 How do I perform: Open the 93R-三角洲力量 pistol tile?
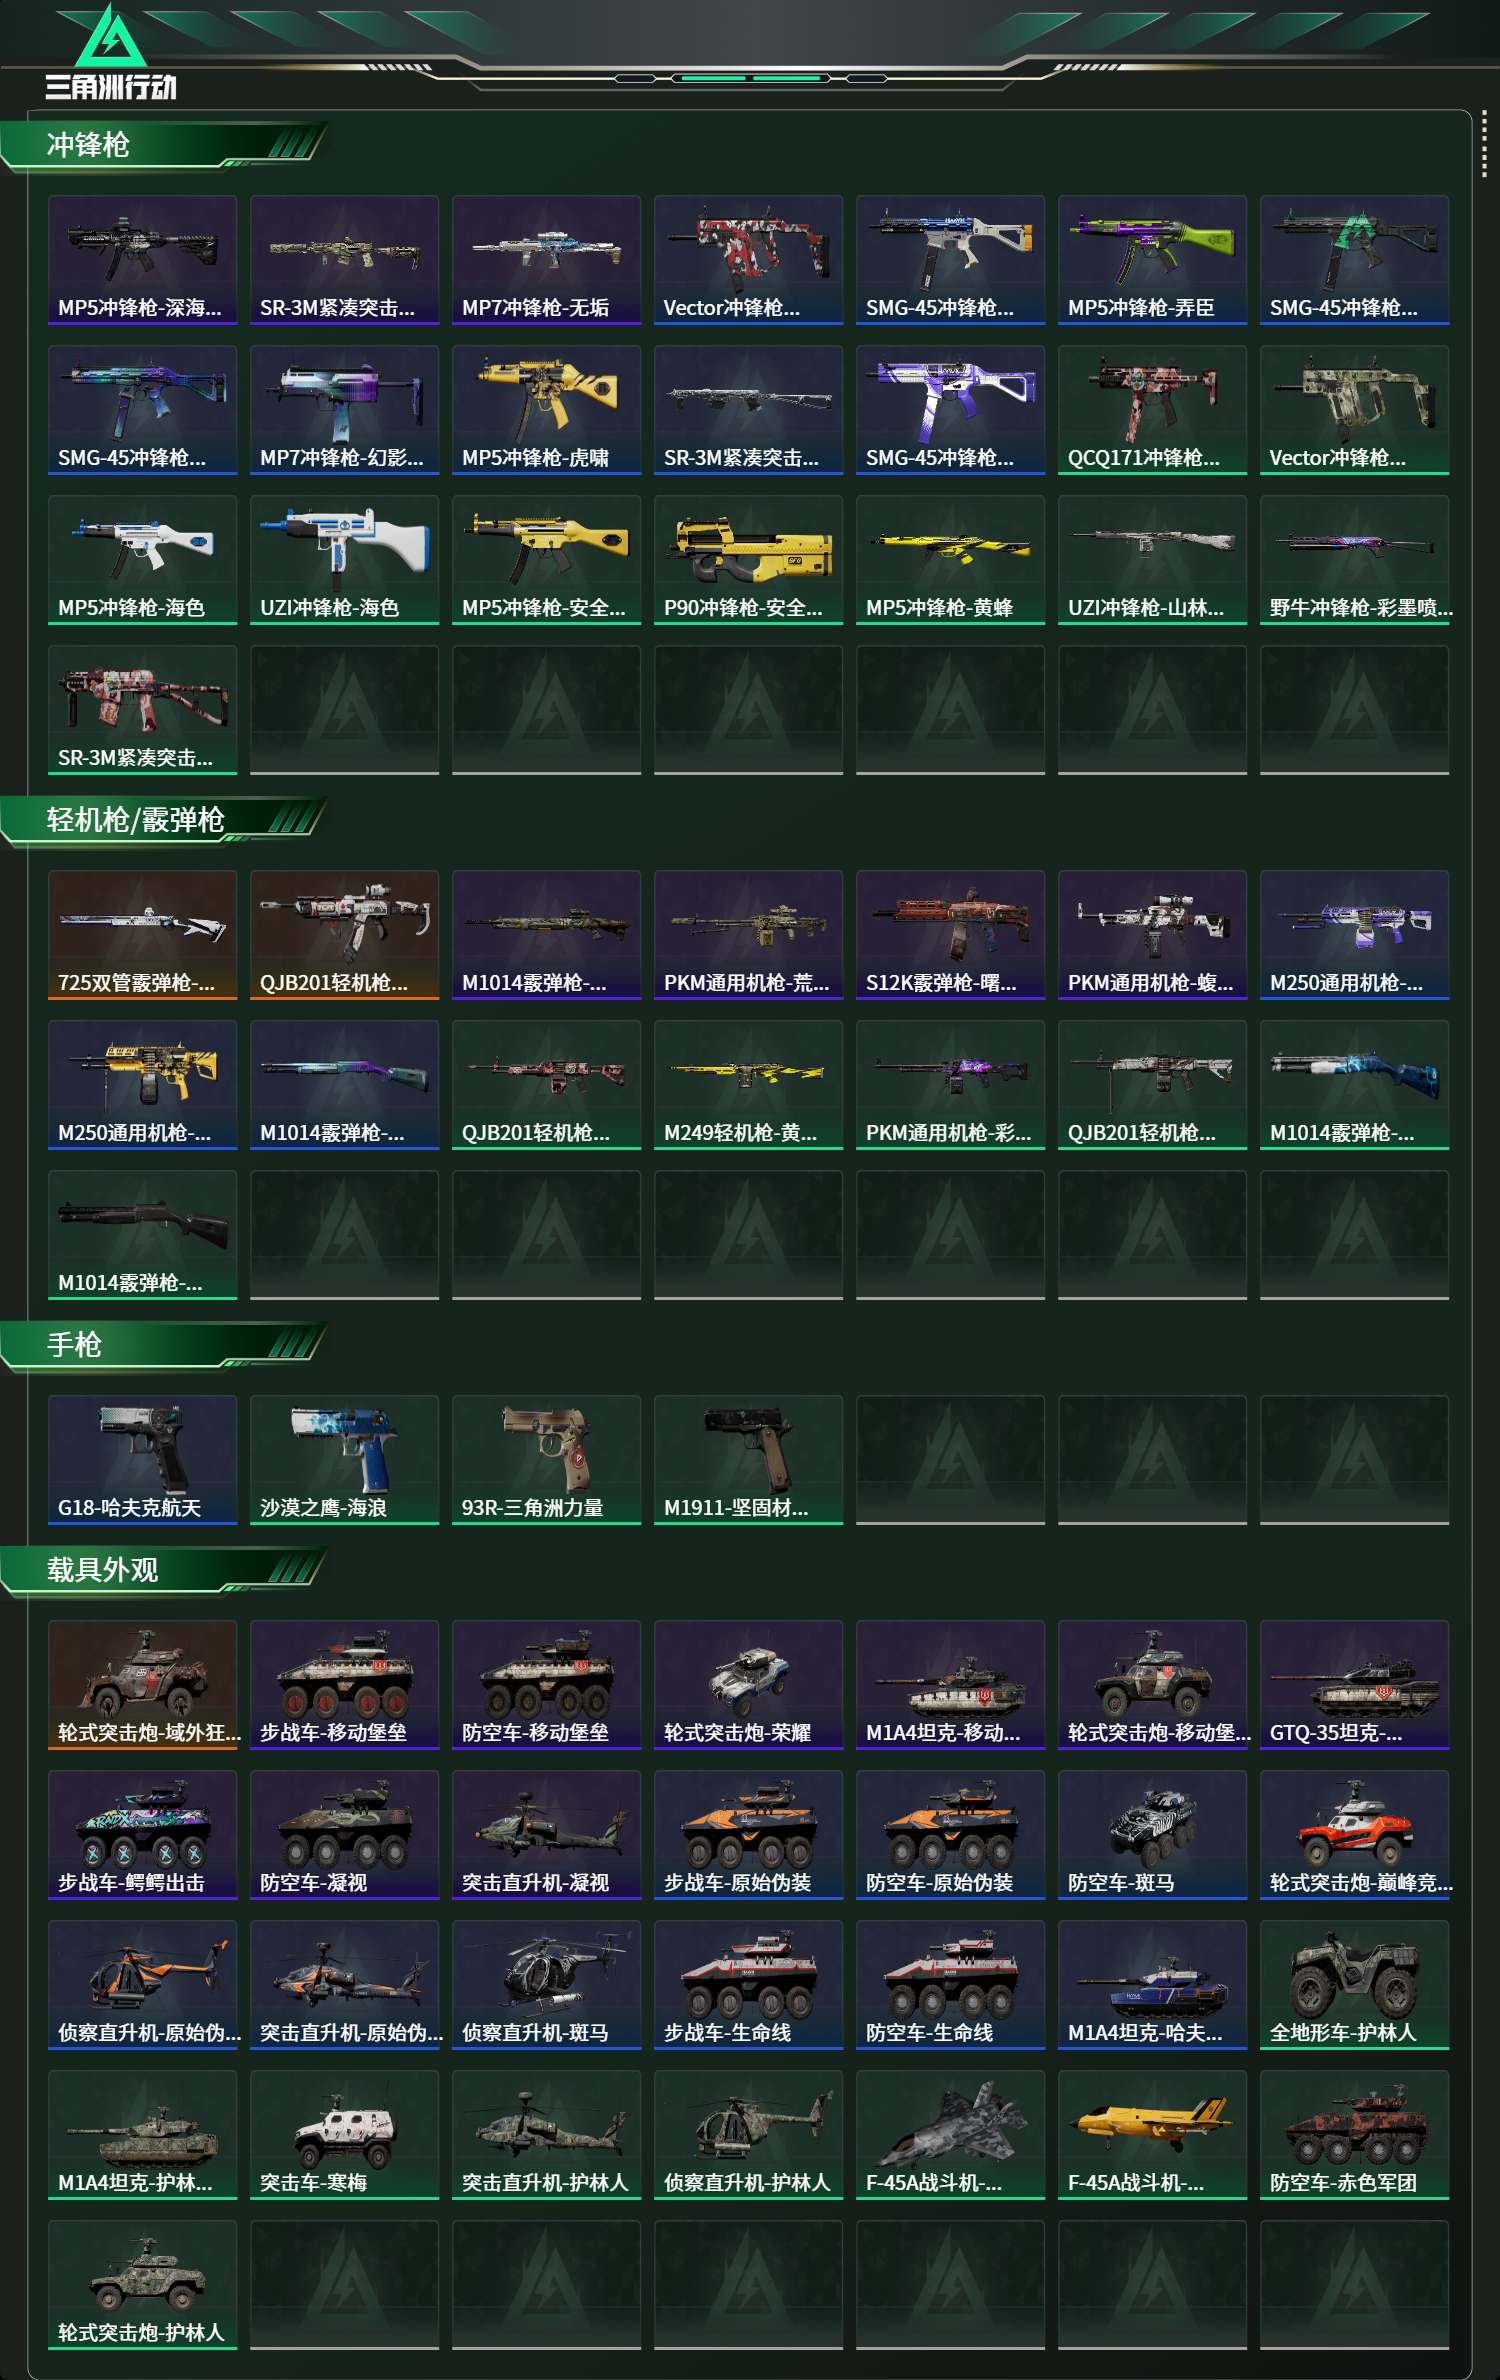click(546, 1460)
